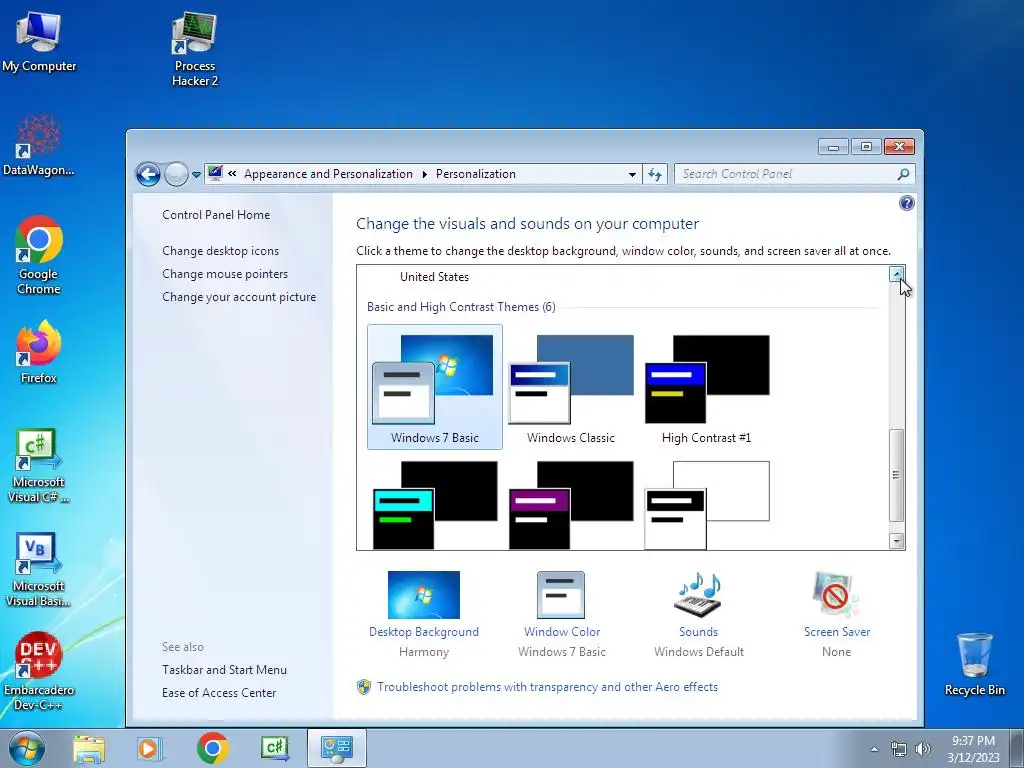Image resolution: width=1024 pixels, height=768 pixels.
Task: Open recent pages dropdown arrow
Action: pos(196,175)
